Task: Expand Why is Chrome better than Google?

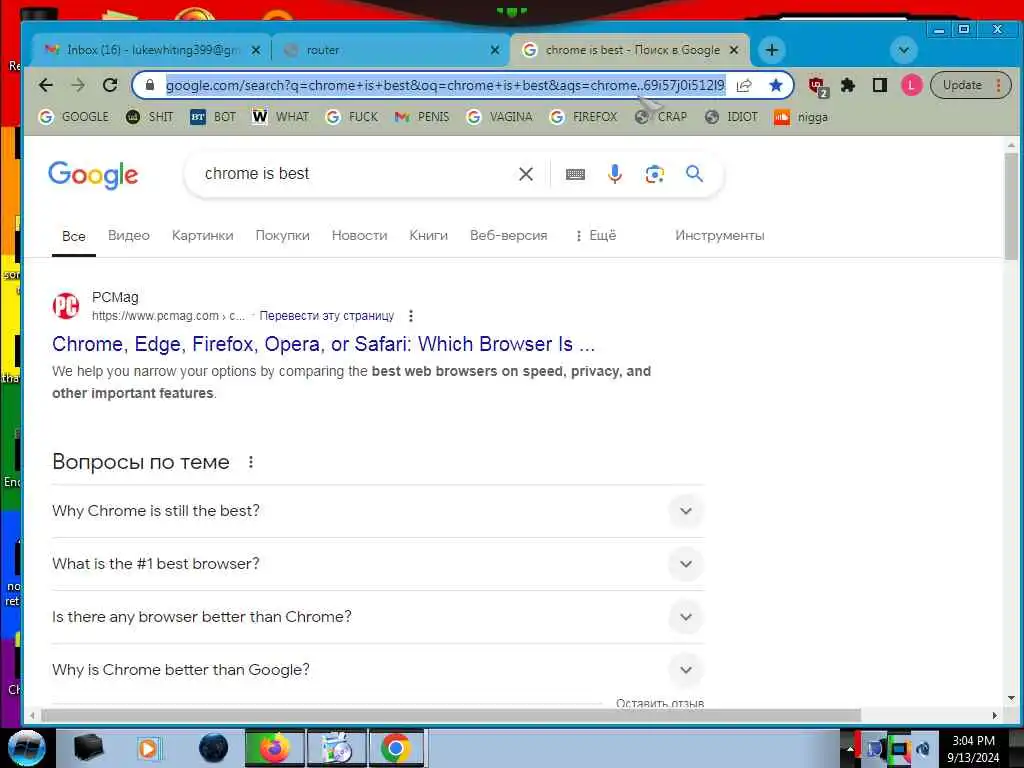Action: 377,669
